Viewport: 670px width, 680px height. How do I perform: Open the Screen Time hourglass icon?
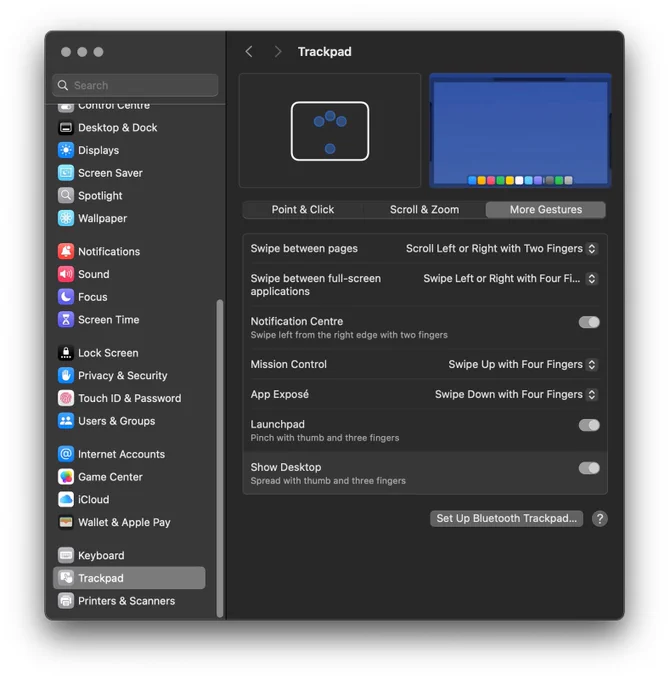[65, 320]
